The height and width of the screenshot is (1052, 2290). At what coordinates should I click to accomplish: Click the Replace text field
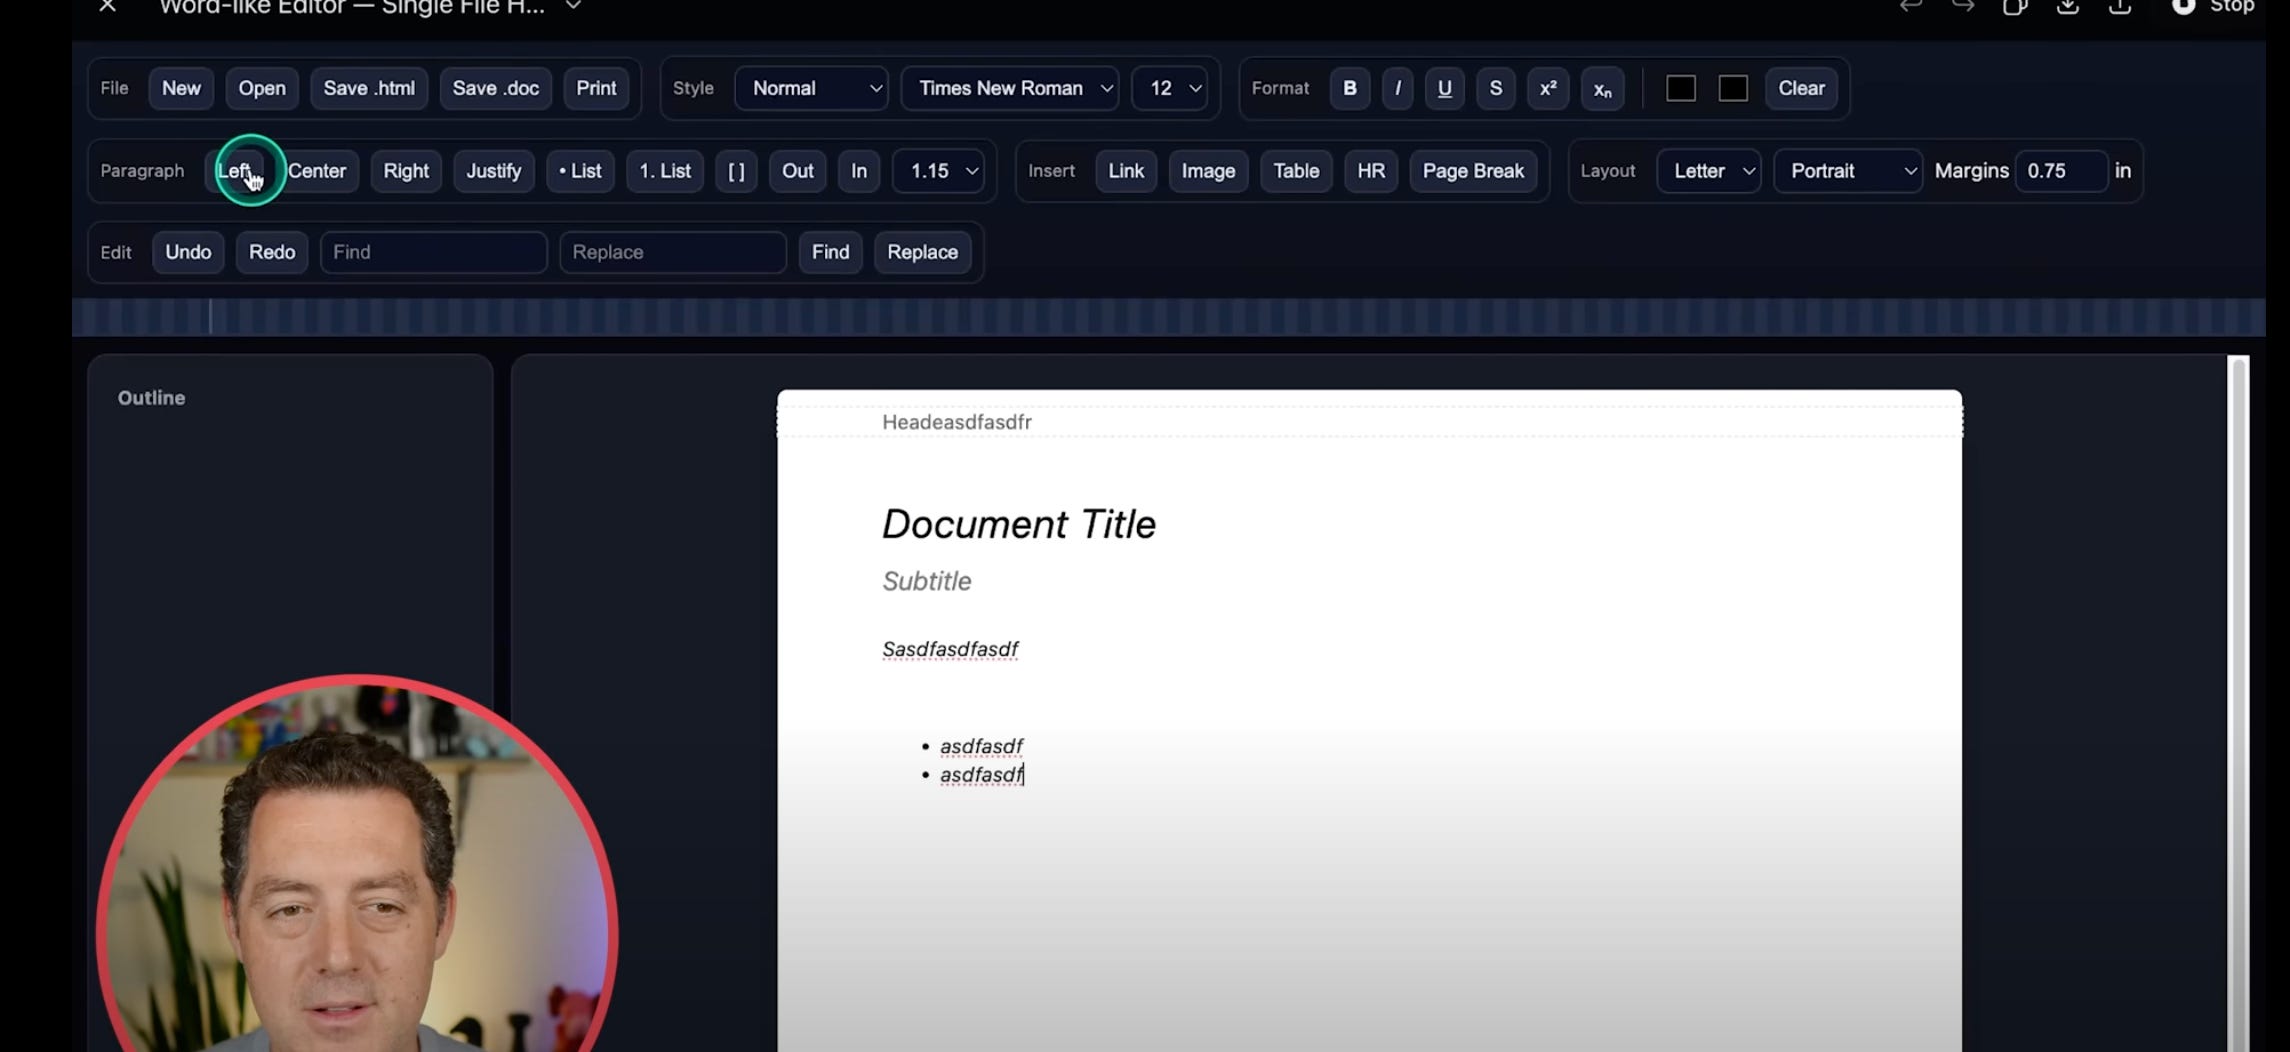click(673, 252)
